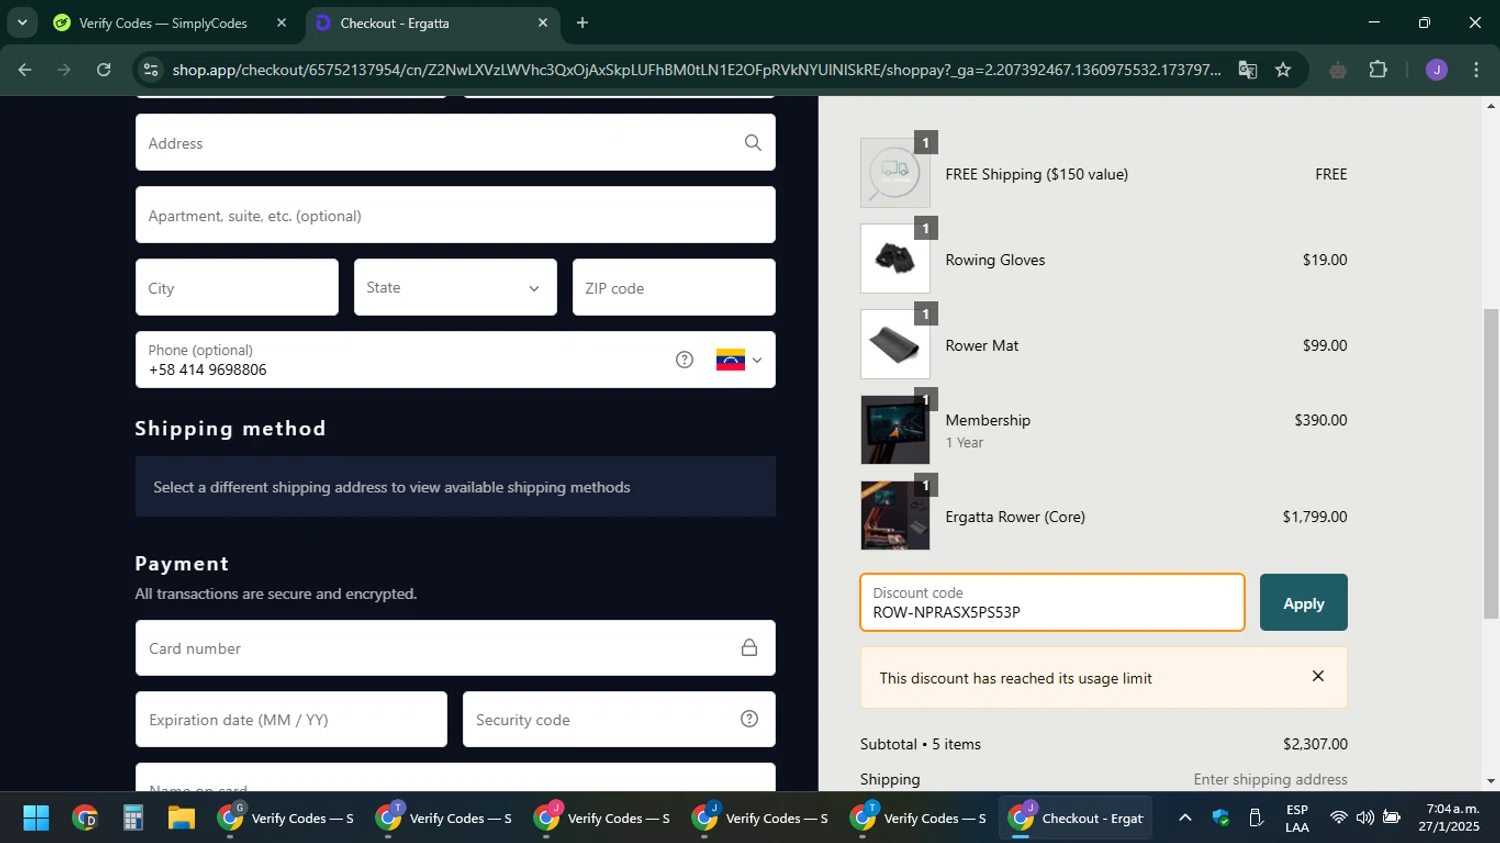The width and height of the screenshot is (1500, 843).
Task: Click the browser URL address bar
Action: coord(695,70)
